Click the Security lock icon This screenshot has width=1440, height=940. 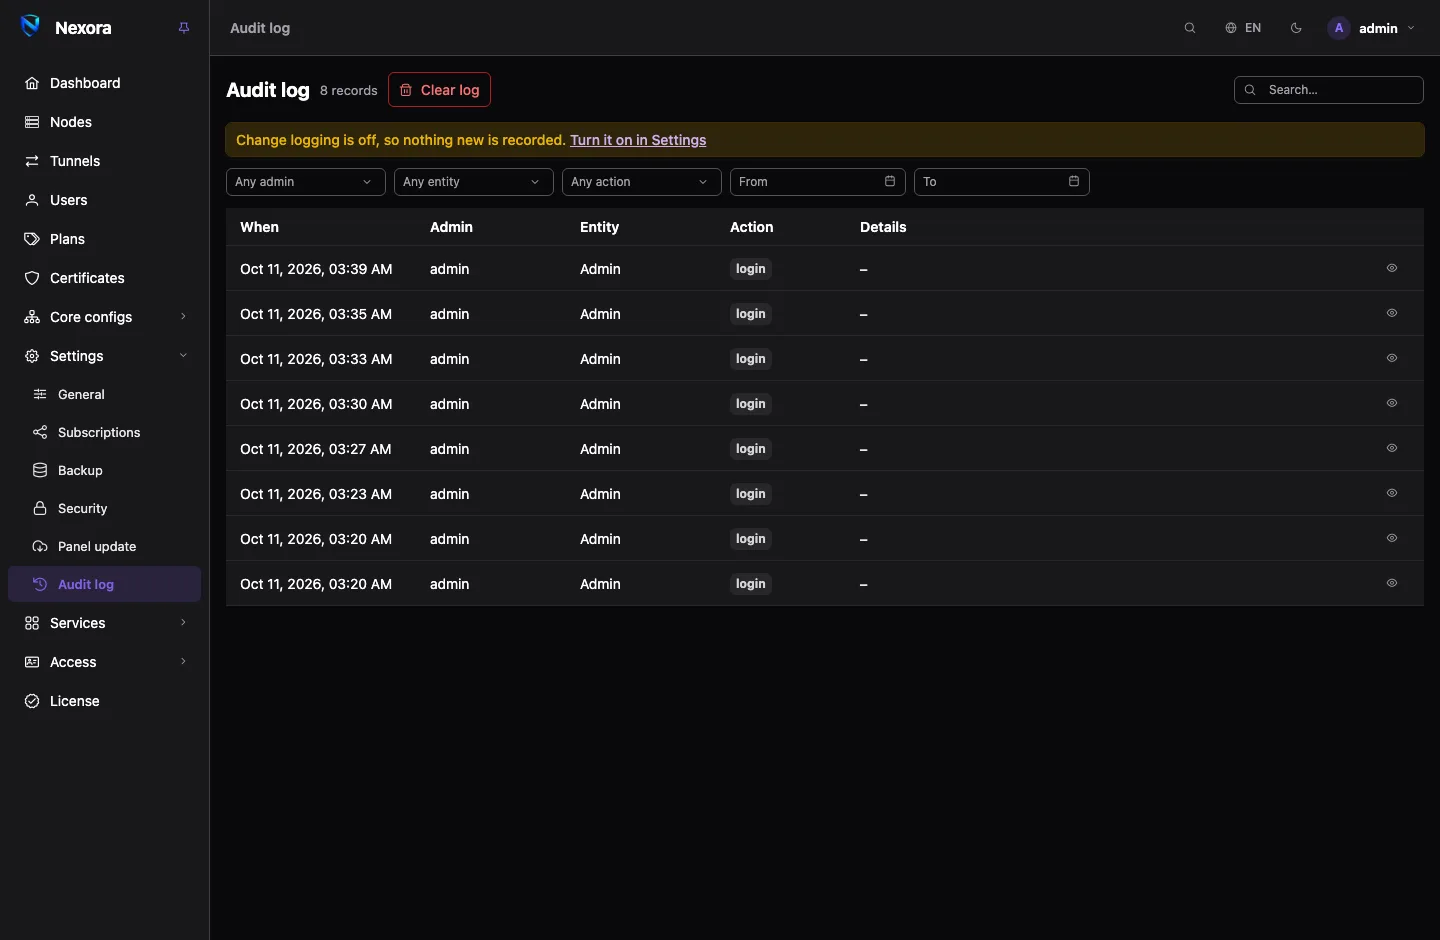pos(40,508)
